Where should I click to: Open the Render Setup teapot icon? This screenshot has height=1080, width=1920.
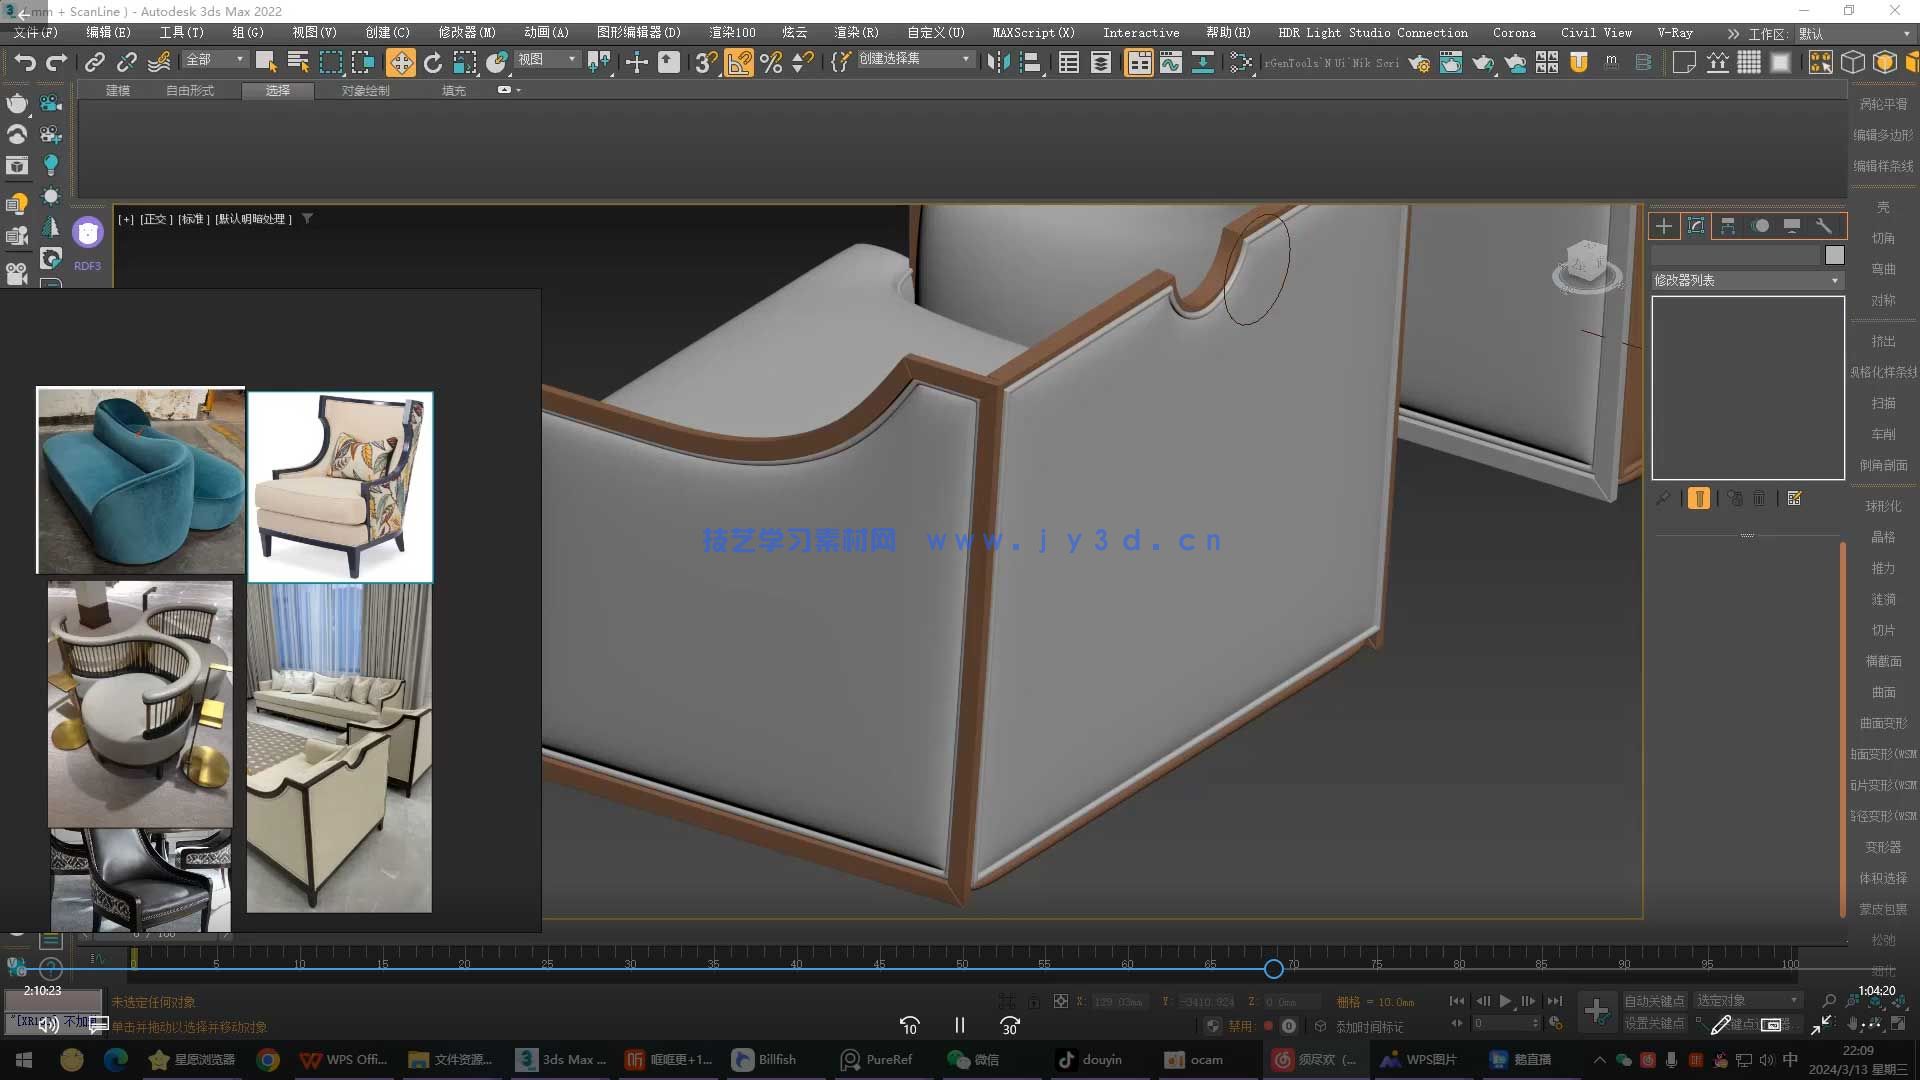[1418, 63]
